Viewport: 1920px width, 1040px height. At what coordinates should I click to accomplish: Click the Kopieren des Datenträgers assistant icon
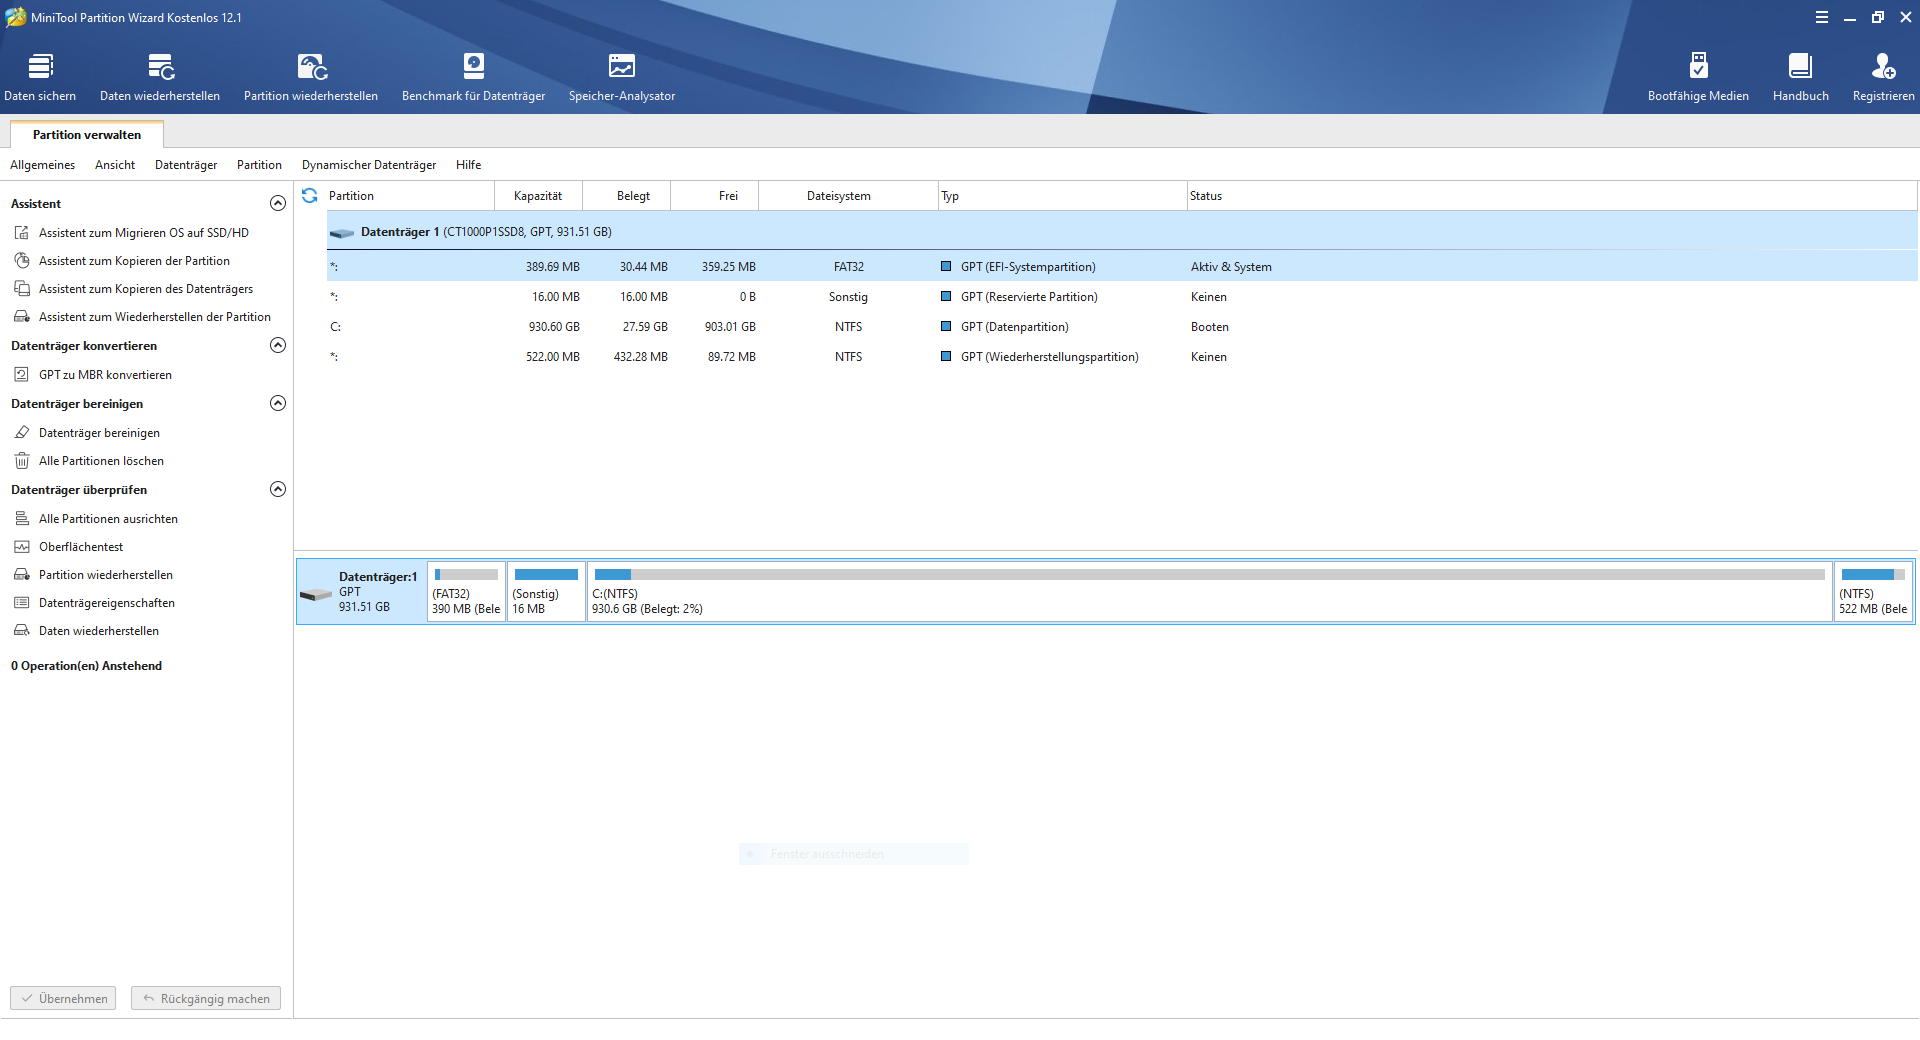[x=22, y=289]
